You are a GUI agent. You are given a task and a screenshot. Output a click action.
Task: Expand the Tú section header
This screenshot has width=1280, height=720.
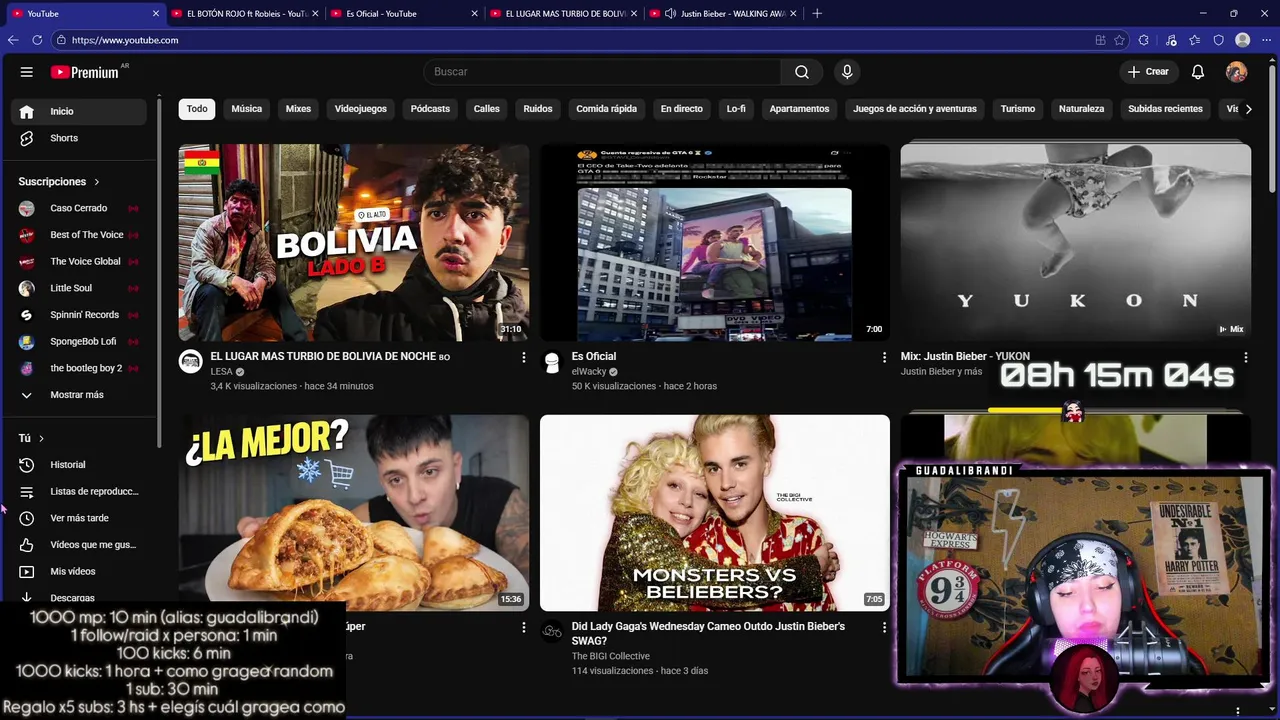pos(31,438)
